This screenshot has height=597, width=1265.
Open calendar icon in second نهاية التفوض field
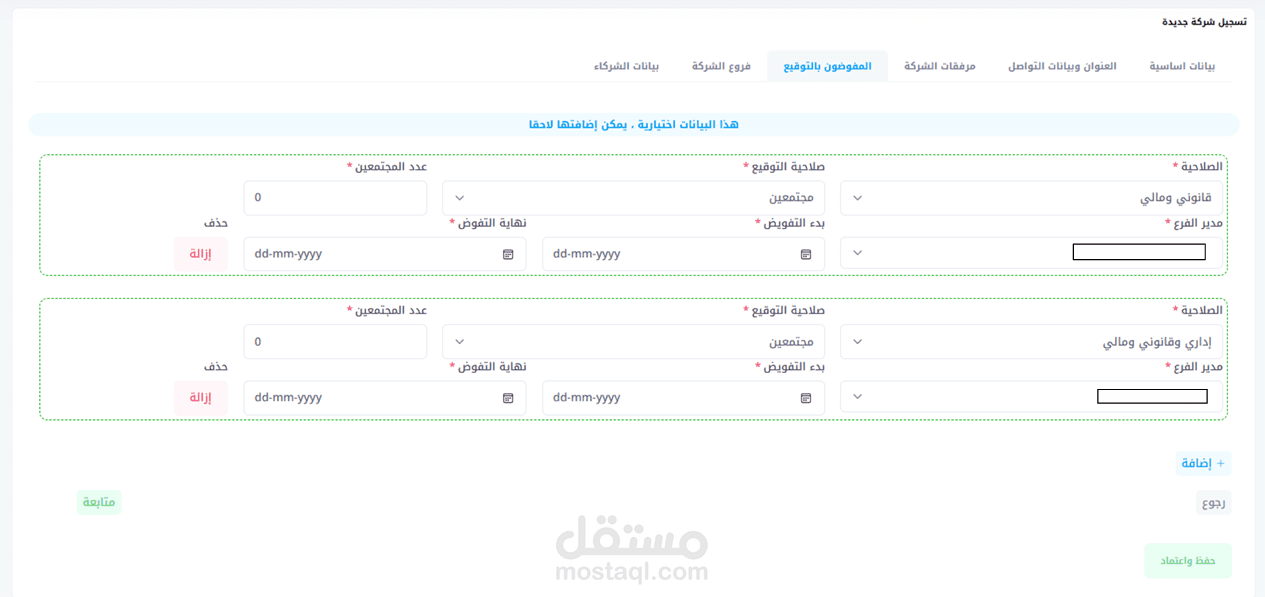coord(508,398)
